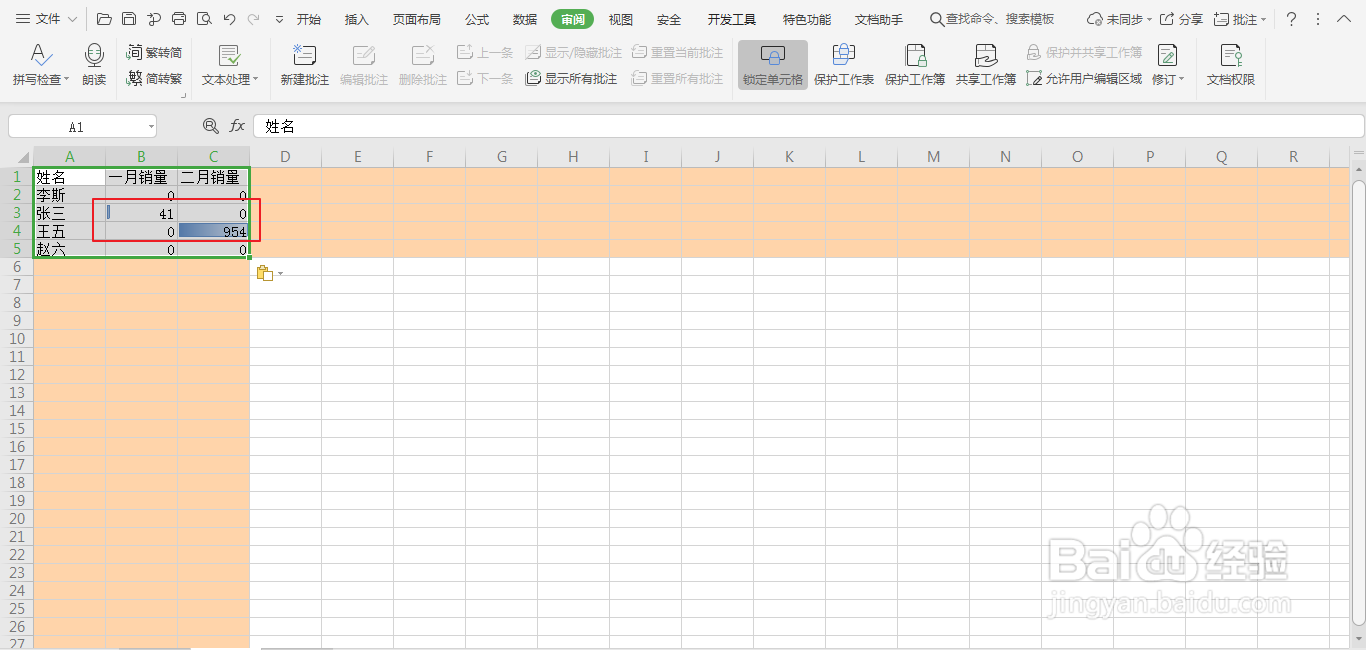This screenshot has width=1366, height=650.
Task: Click the zoom magnifier icon beside fx
Action: 210,126
